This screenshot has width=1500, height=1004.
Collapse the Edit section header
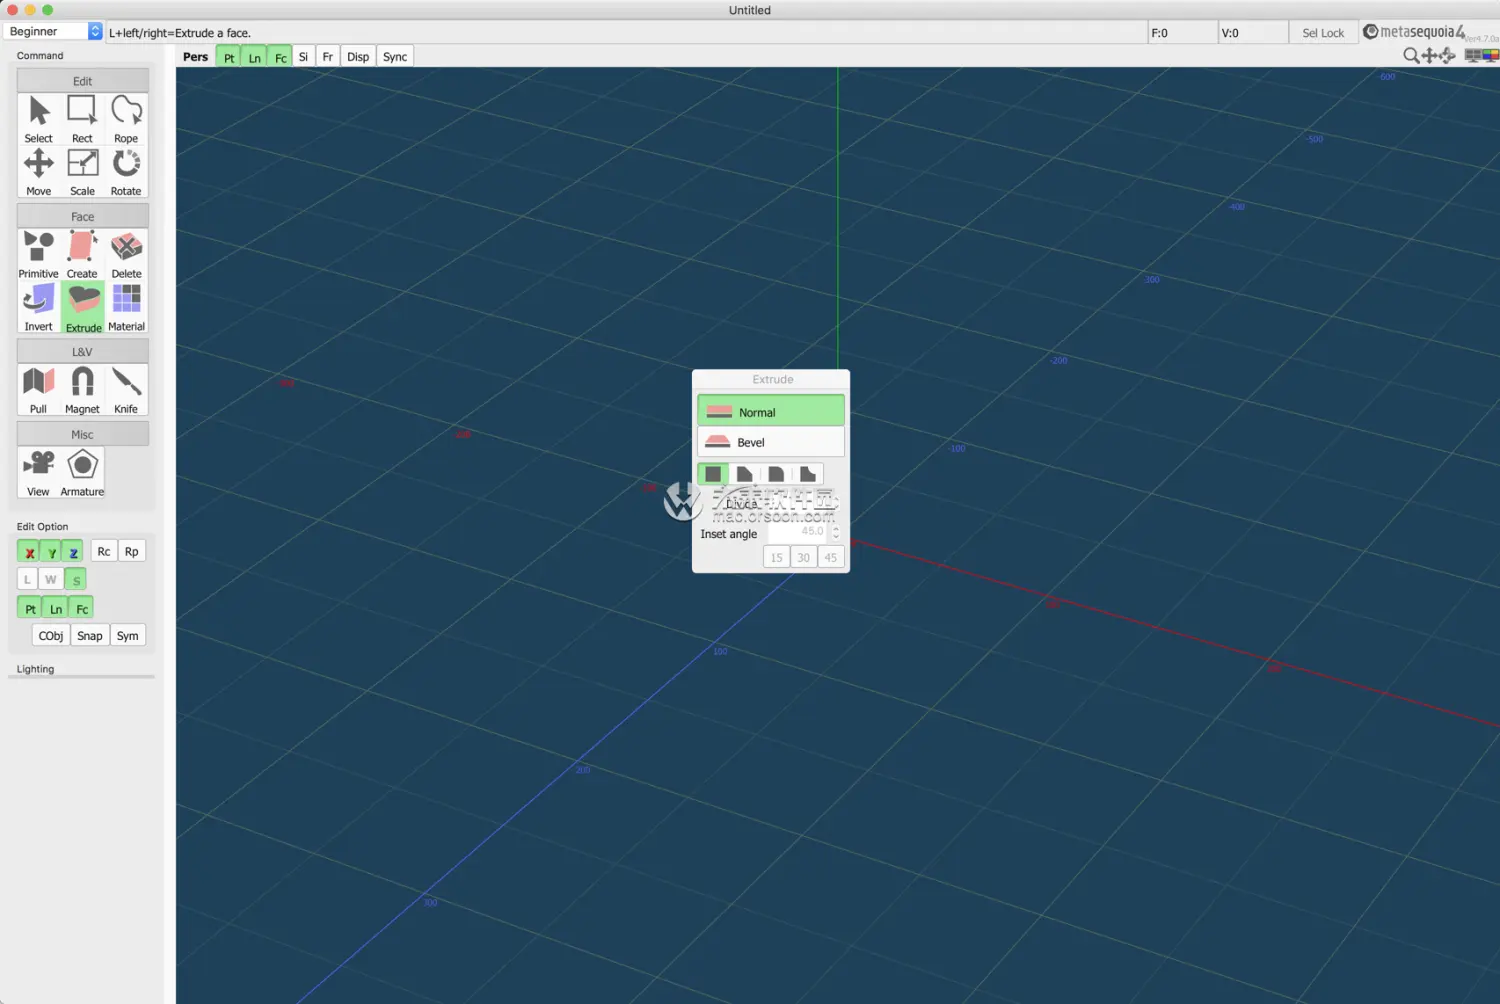(x=83, y=81)
